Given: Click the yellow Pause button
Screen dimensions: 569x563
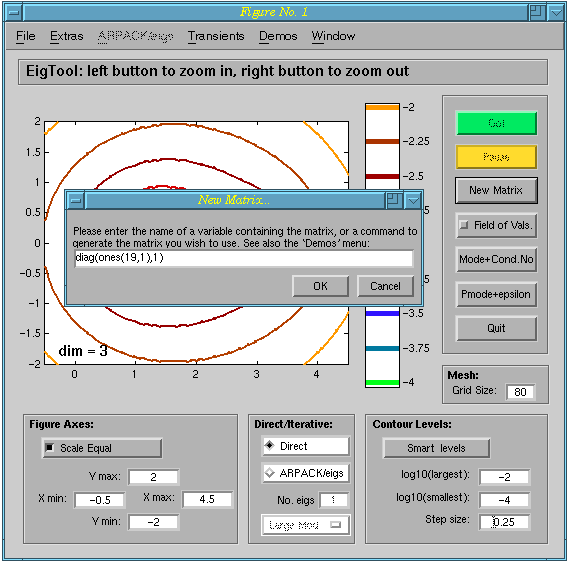Looking at the screenshot, I should [x=496, y=157].
